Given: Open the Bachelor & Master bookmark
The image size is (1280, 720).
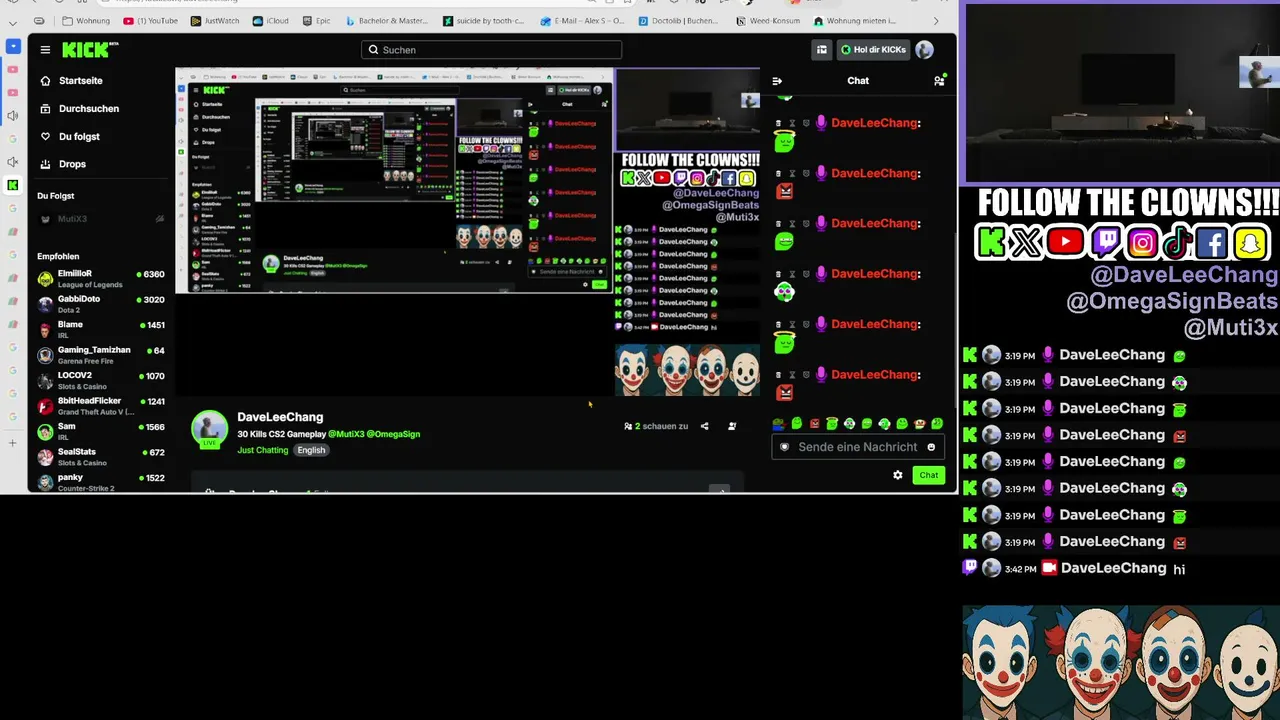Looking at the screenshot, I should [387, 21].
